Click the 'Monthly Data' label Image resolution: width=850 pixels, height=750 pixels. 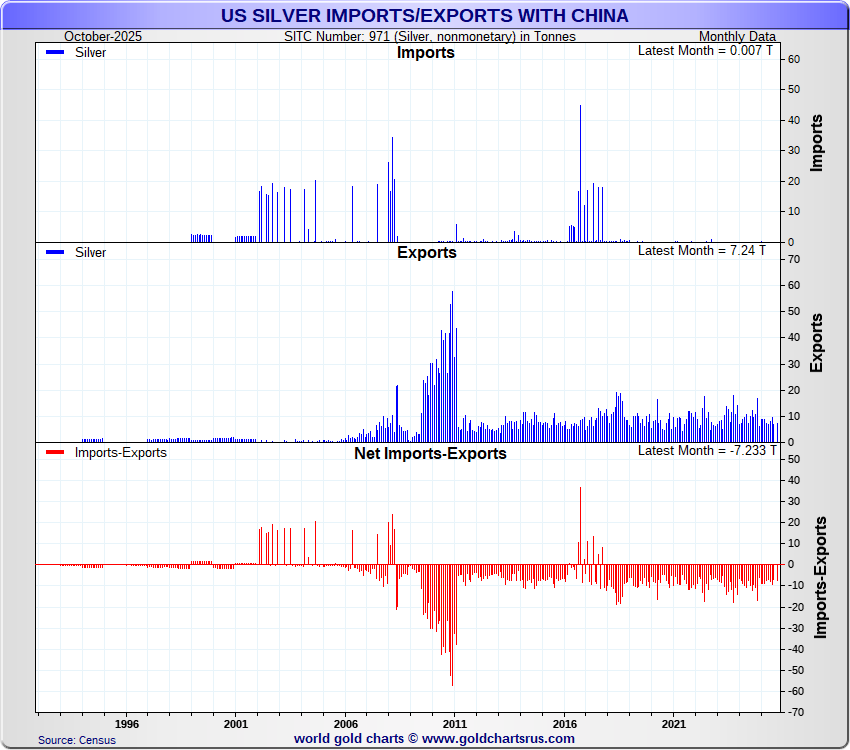737,37
